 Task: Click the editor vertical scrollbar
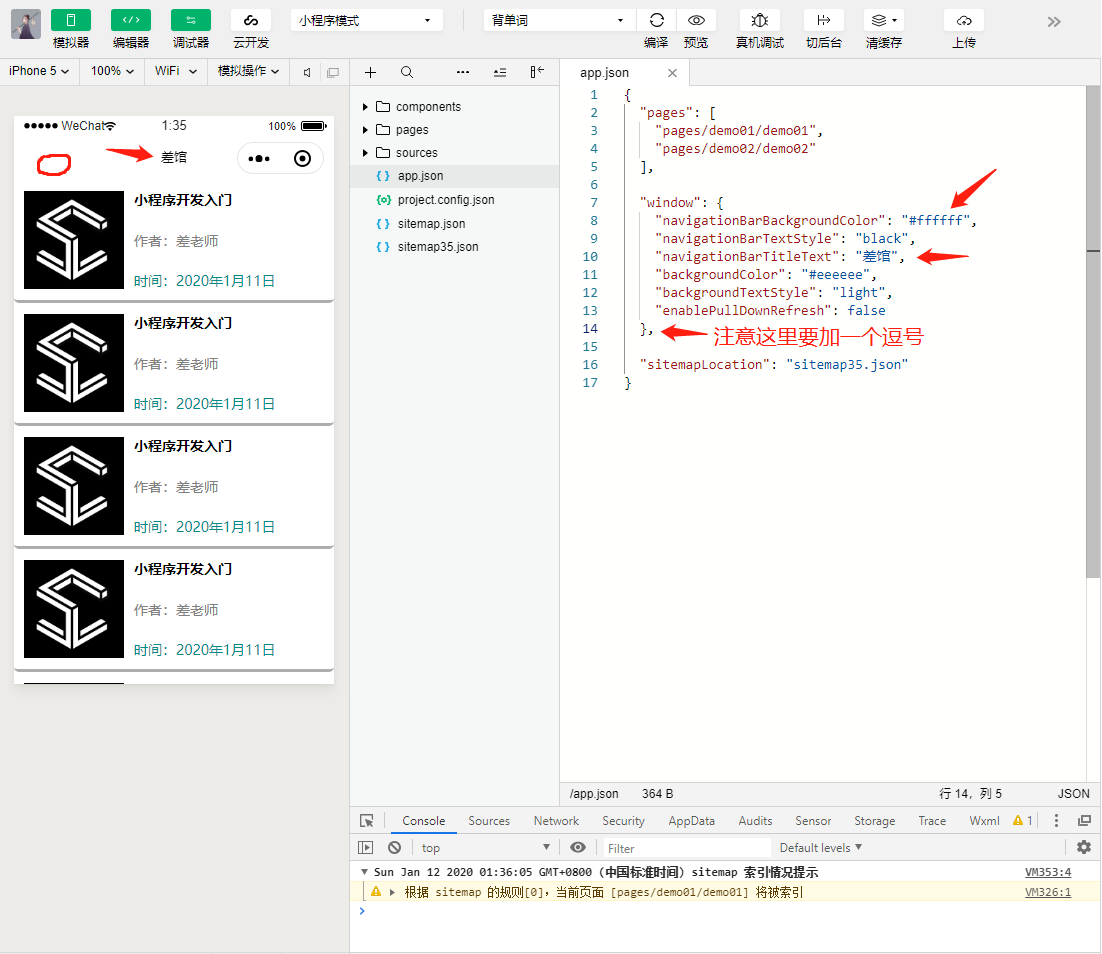pyautogui.click(x=1092, y=330)
